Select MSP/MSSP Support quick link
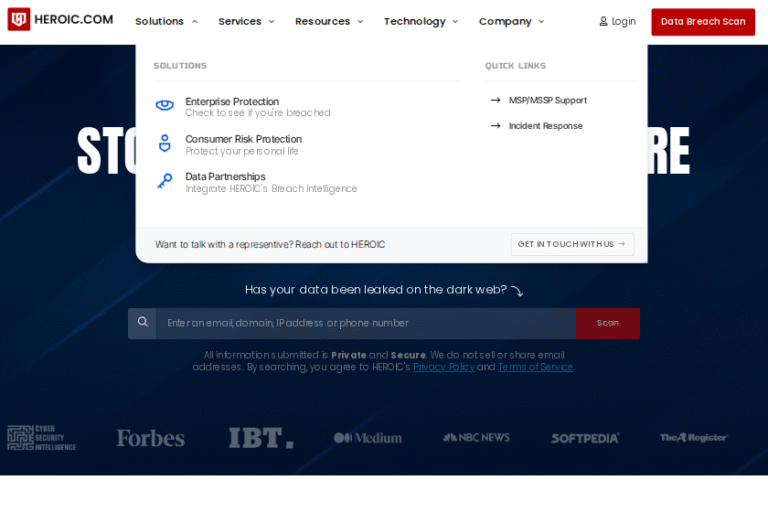Viewport: 768px width, 512px height. click(x=547, y=100)
